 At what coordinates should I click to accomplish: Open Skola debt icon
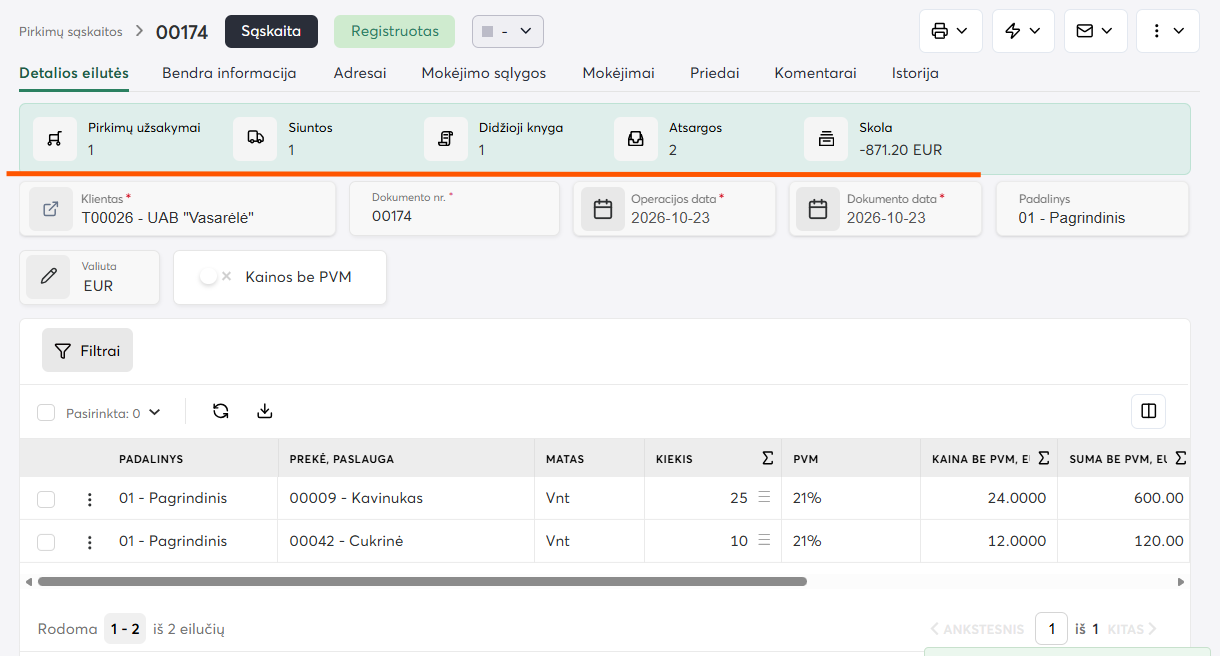pos(826,139)
